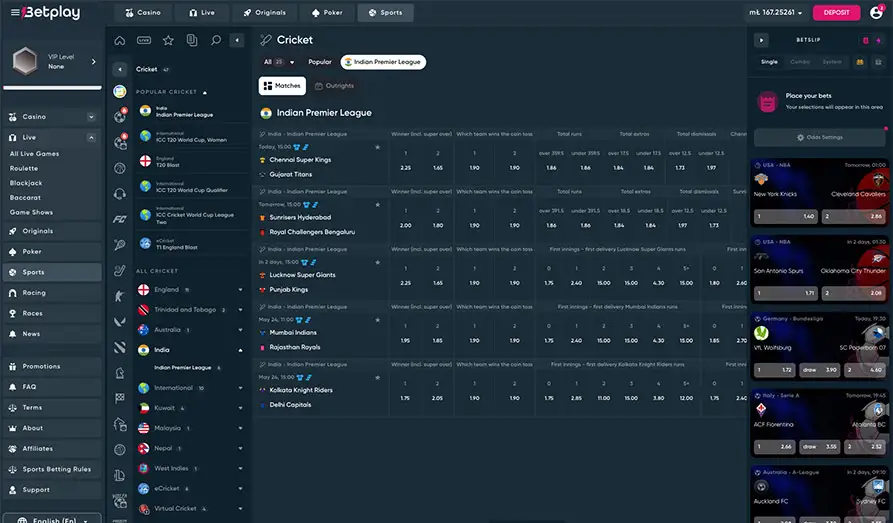Open the user profile avatar
This screenshot has height=523, width=893.
tap(876, 13)
